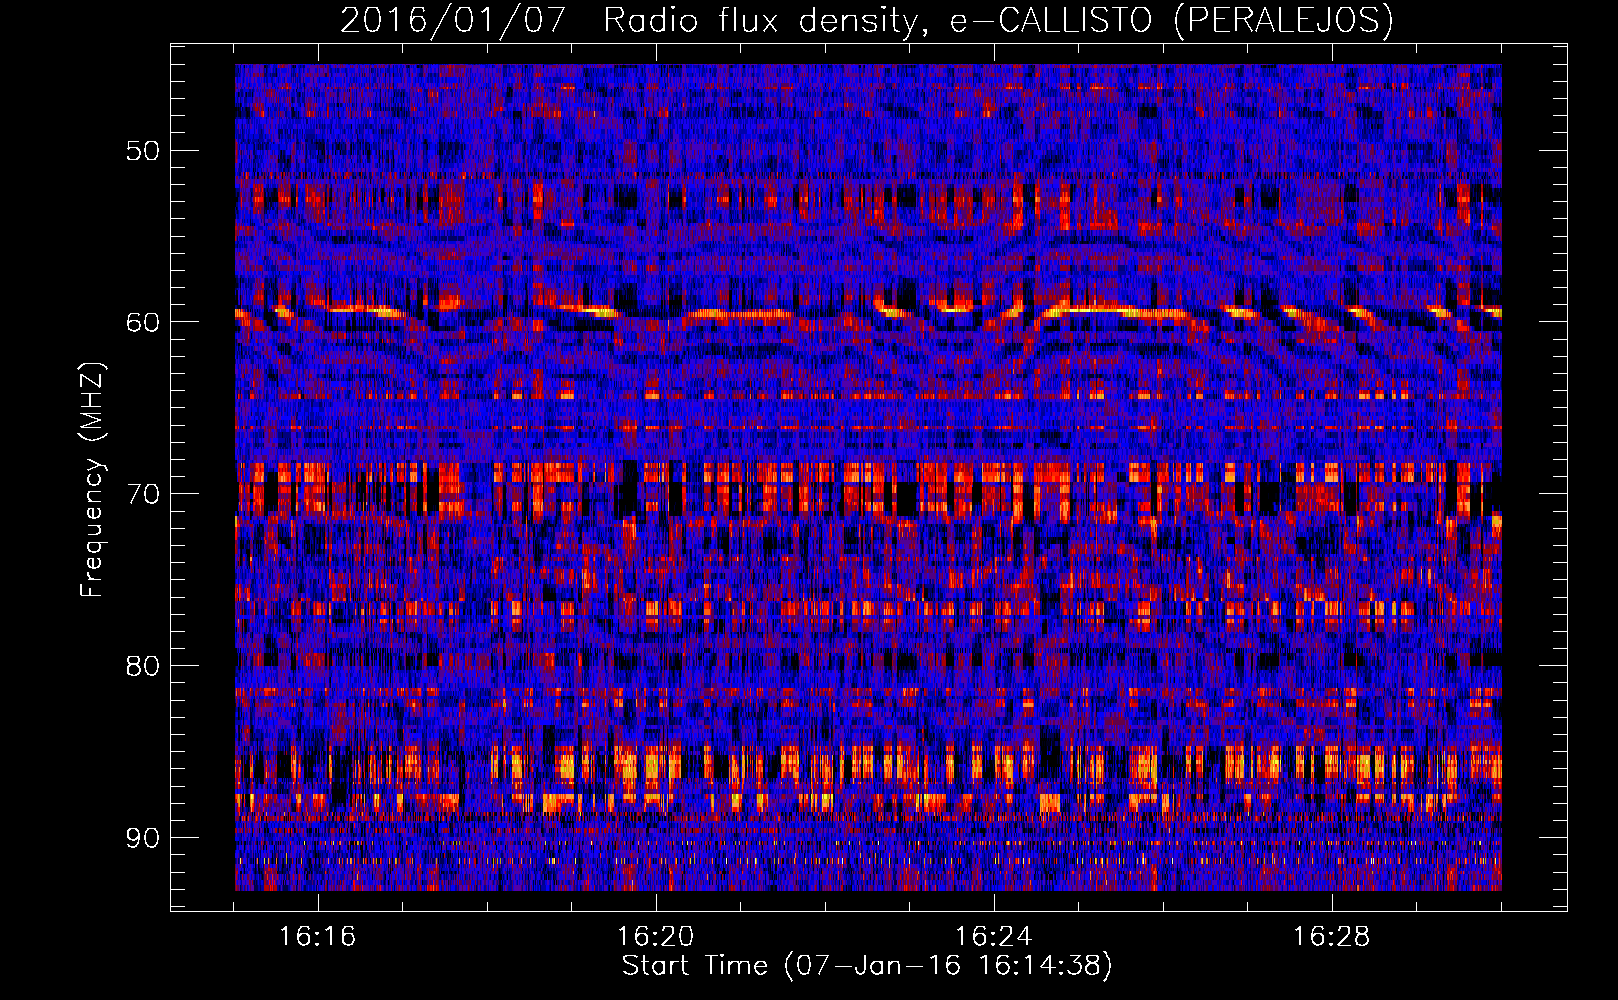Click the x-axis label 'Start Time (07-Jan-16 16:14:38)'
The image size is (1618, 1000).
(866, 966)
